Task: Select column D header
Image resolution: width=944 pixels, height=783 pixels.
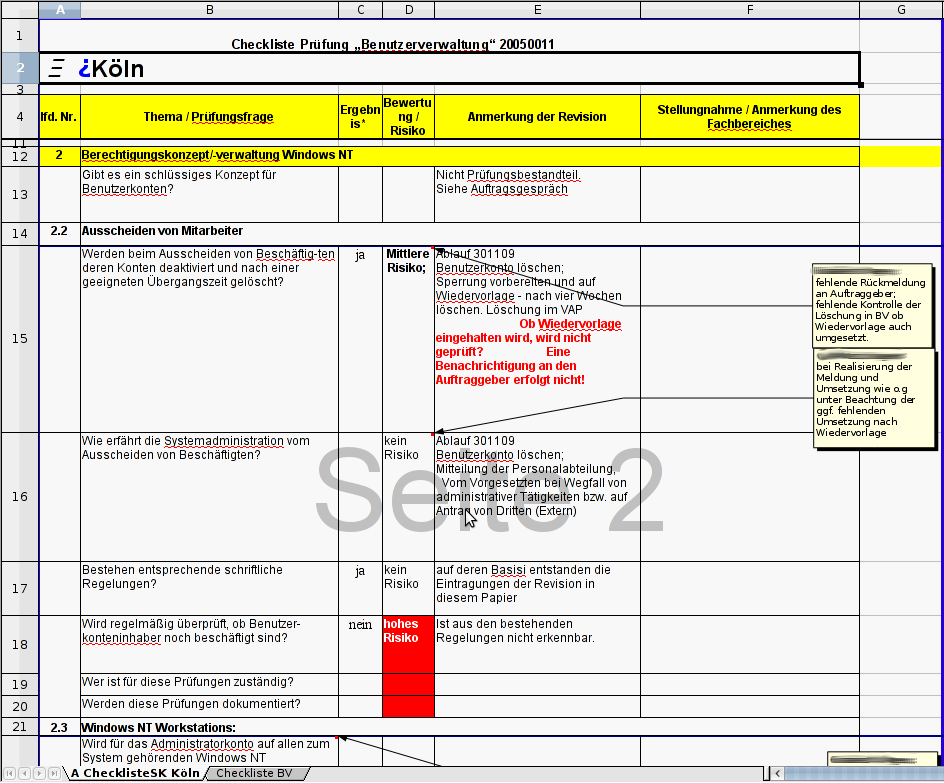Action: pos(409,10)
